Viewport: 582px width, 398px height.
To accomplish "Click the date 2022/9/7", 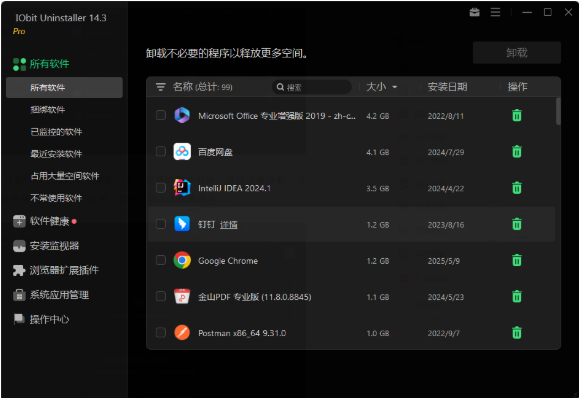I will 444,333.
